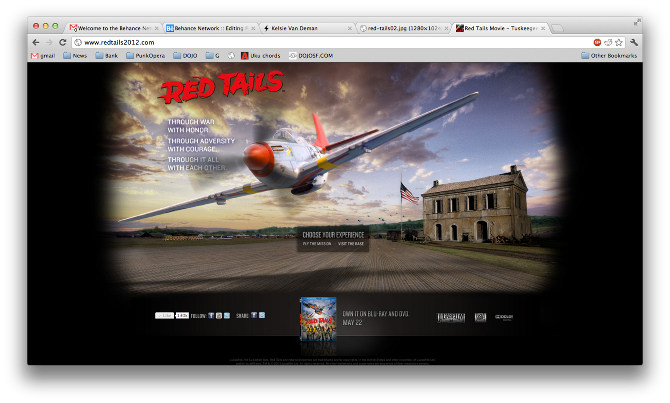The height and width of the screenshot is (403, 670).
Task: Close the red-tails02.jpg tab
Action: pos(446,28)
